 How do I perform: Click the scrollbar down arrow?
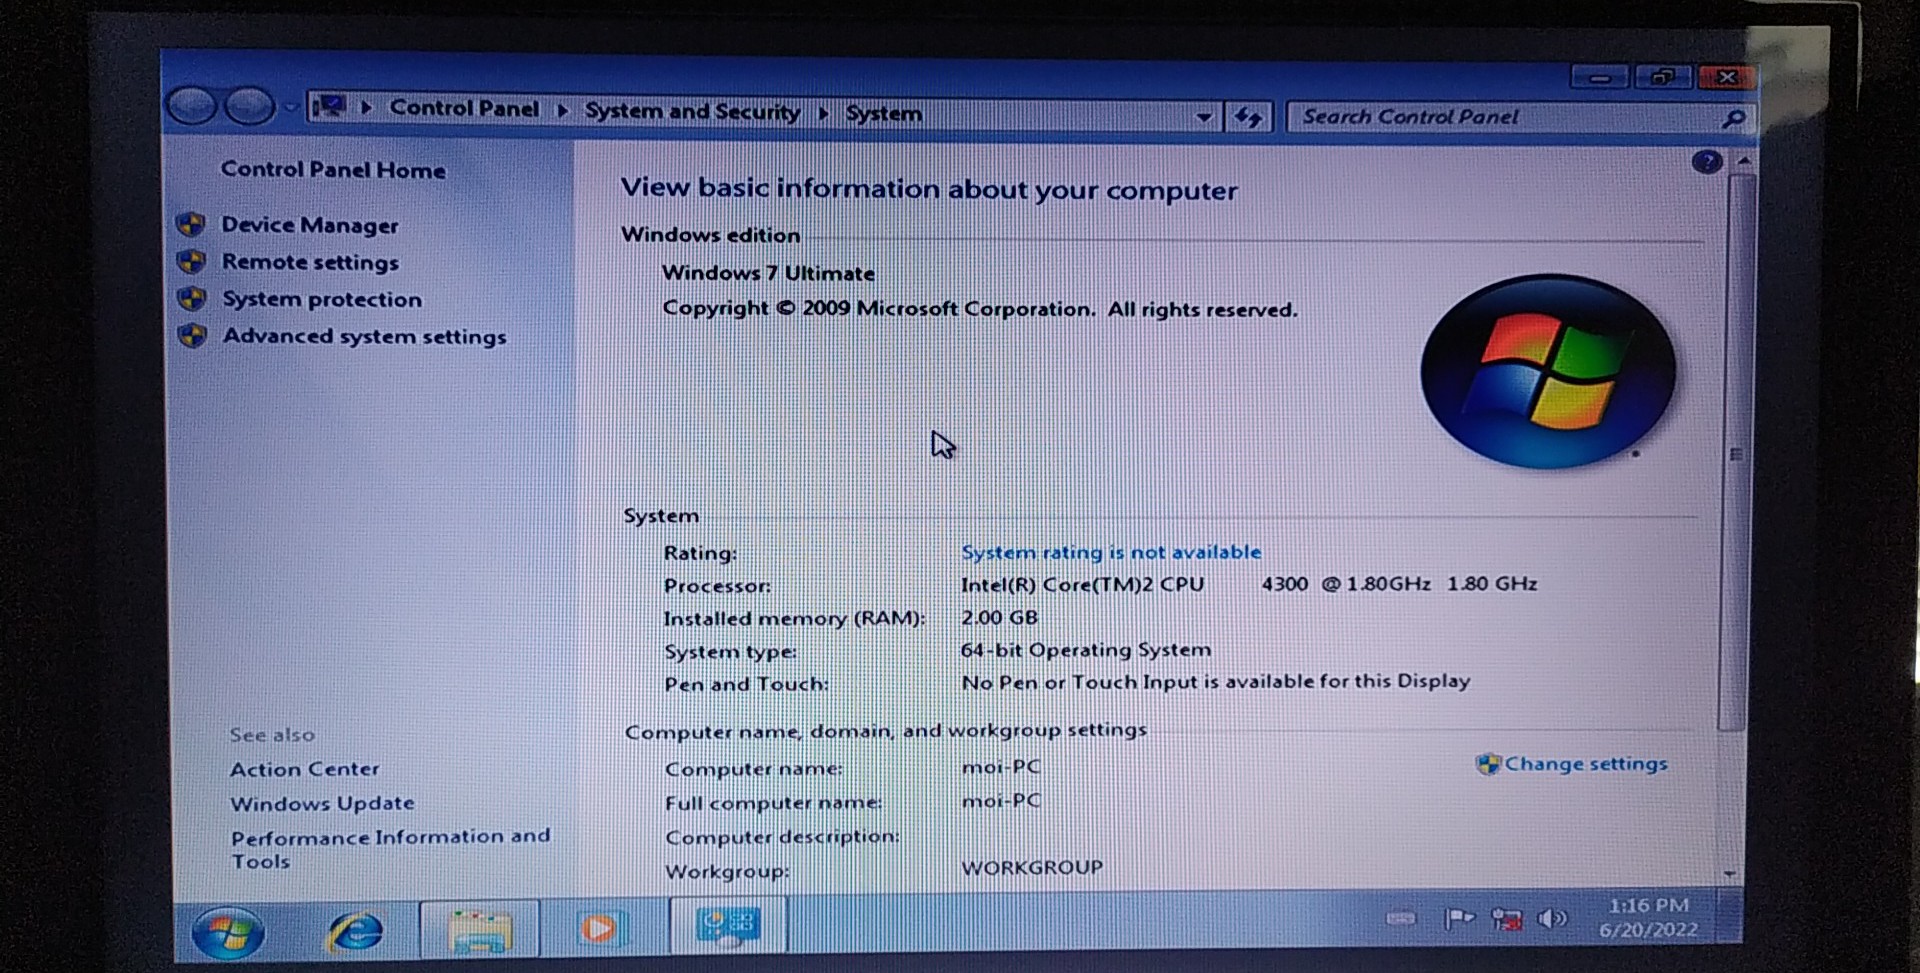(1729, 874)
